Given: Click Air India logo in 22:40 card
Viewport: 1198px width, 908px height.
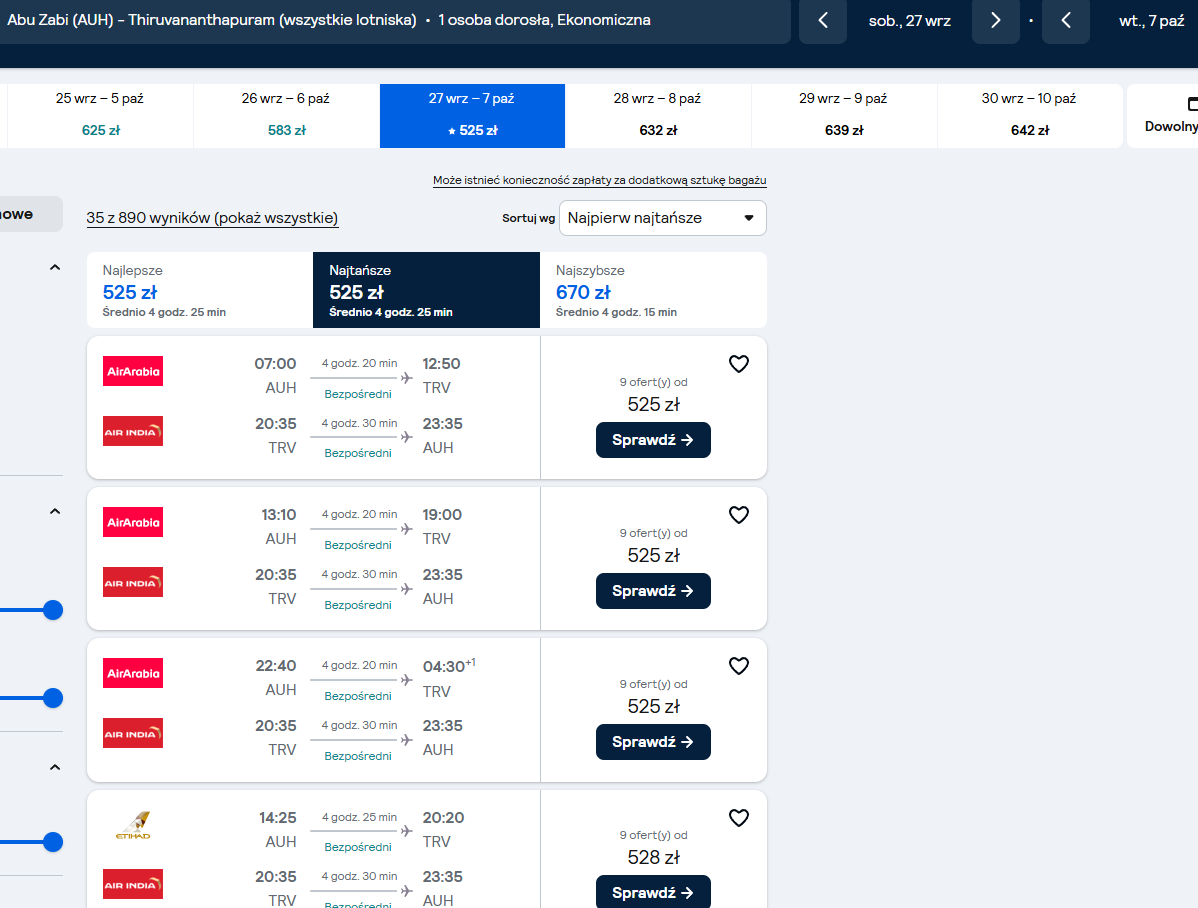Looking at the screenshot, I should [133, 733].
